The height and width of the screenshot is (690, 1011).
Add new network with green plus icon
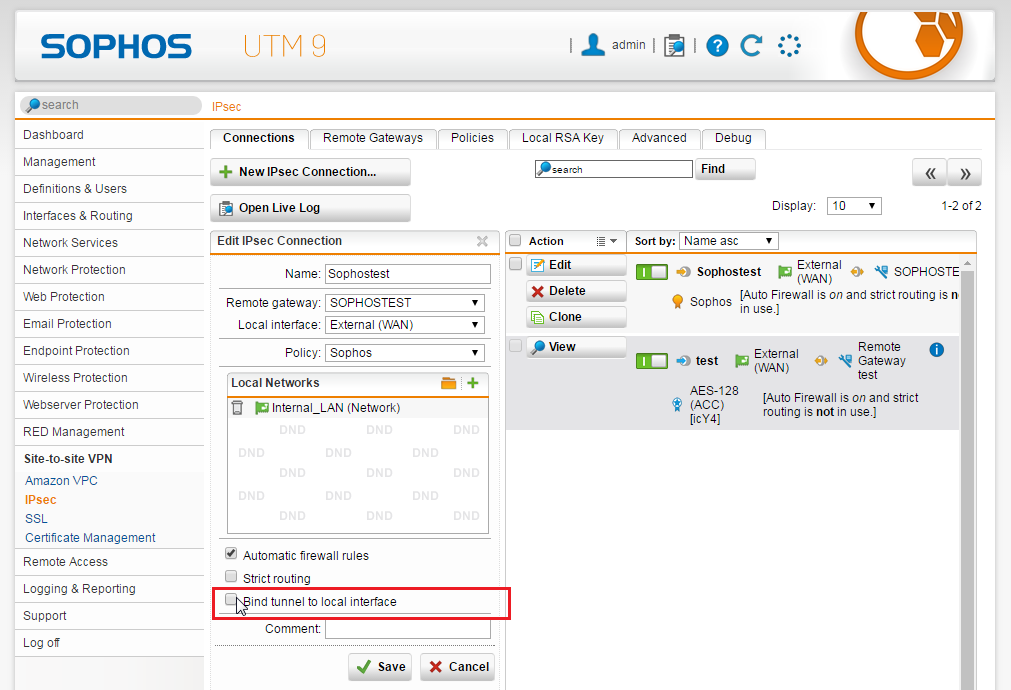[x=473, y=383]
